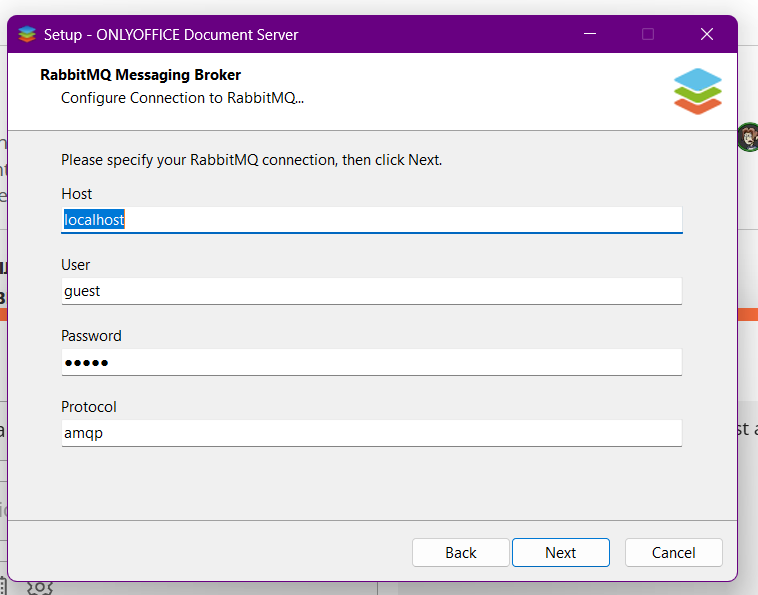758x595 pixels.
Task: Click the RabbitMQ Messaging Broker heading
Action: 140,75
